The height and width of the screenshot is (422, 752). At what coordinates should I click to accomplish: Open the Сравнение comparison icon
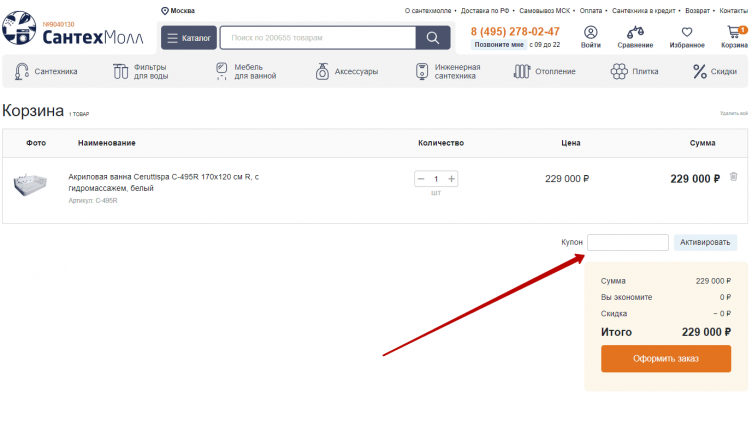pos(635,33)
